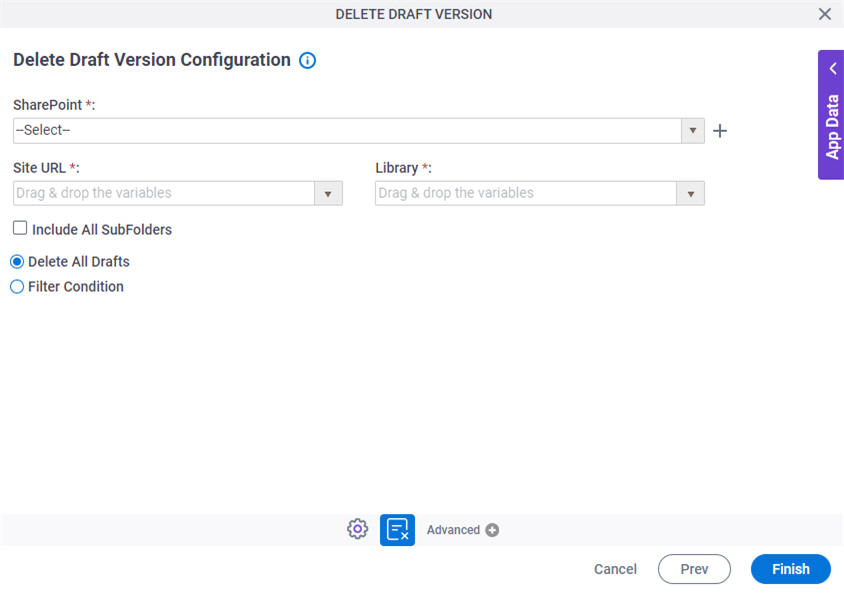Collapse the App Data panel chevron
The height and width of the screenshot is (594, 844).
pyautogui.click(x=832, y=68)
